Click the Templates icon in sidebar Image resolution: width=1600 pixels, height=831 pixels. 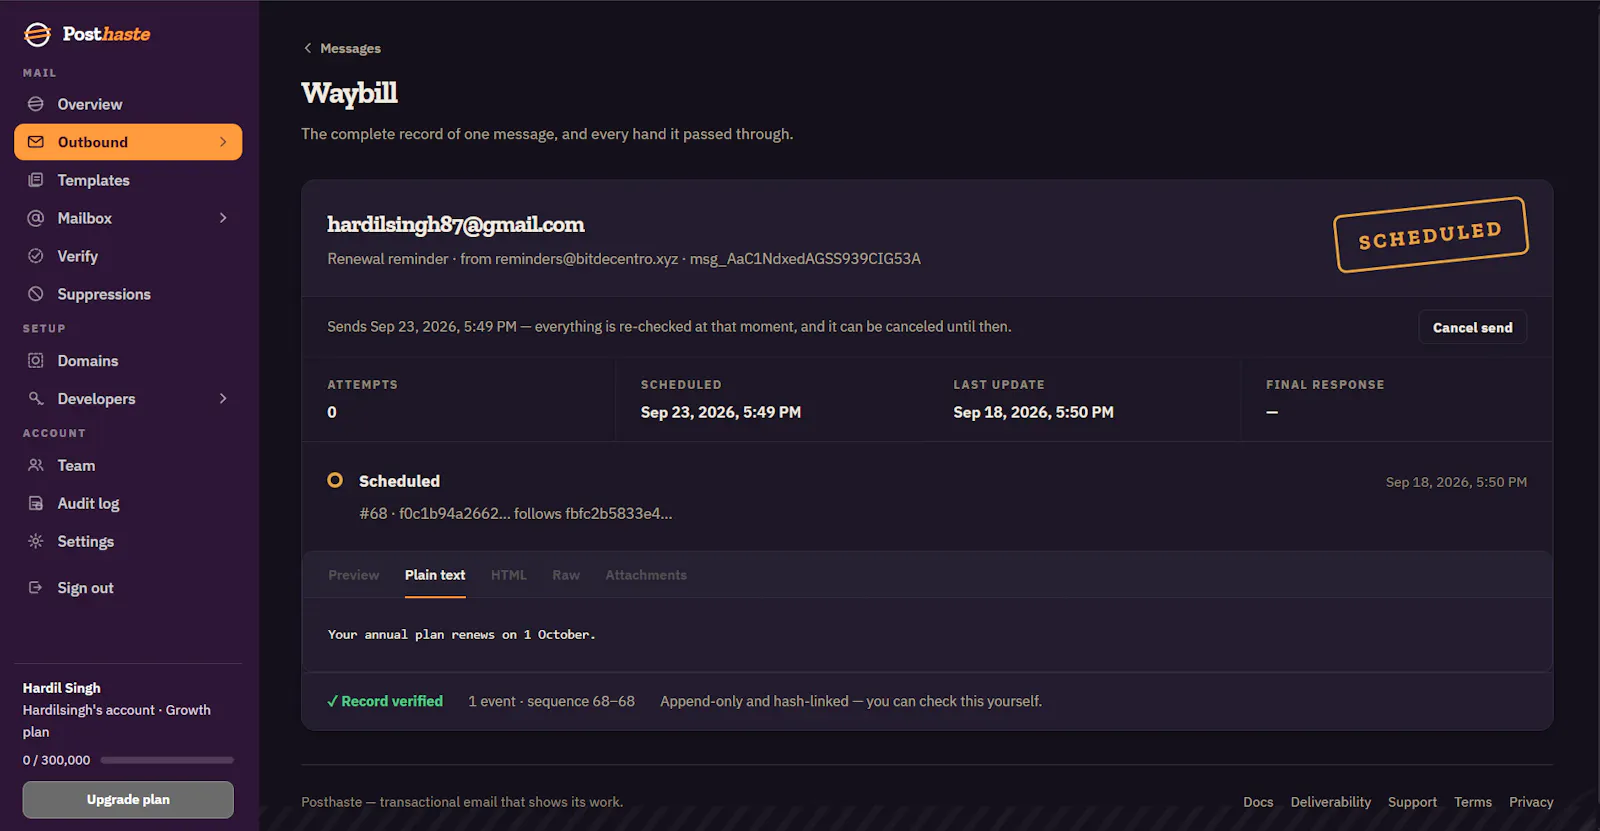pos(36,180)
